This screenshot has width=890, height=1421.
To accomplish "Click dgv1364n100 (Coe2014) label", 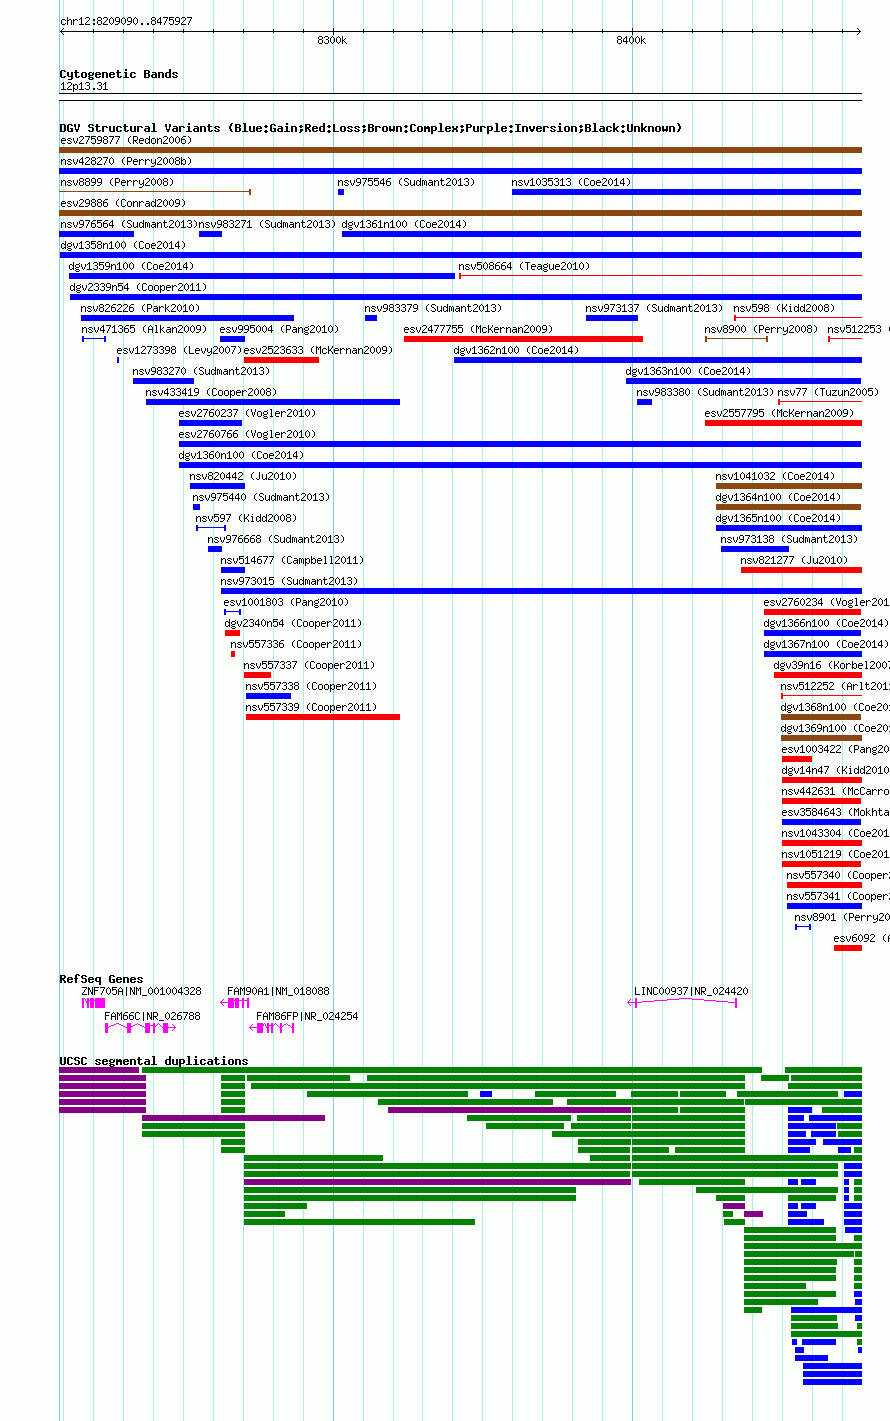I will click(x=778, y=497).
